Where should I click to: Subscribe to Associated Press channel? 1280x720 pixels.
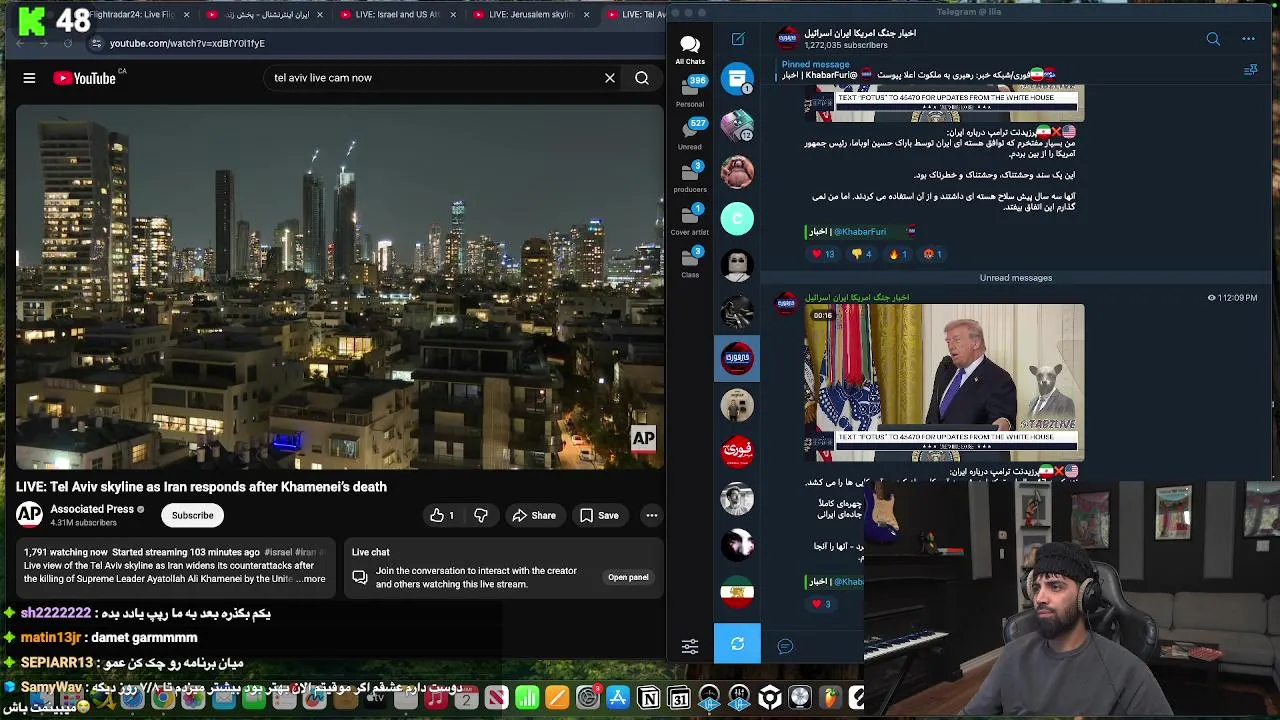tap(192, 515)
